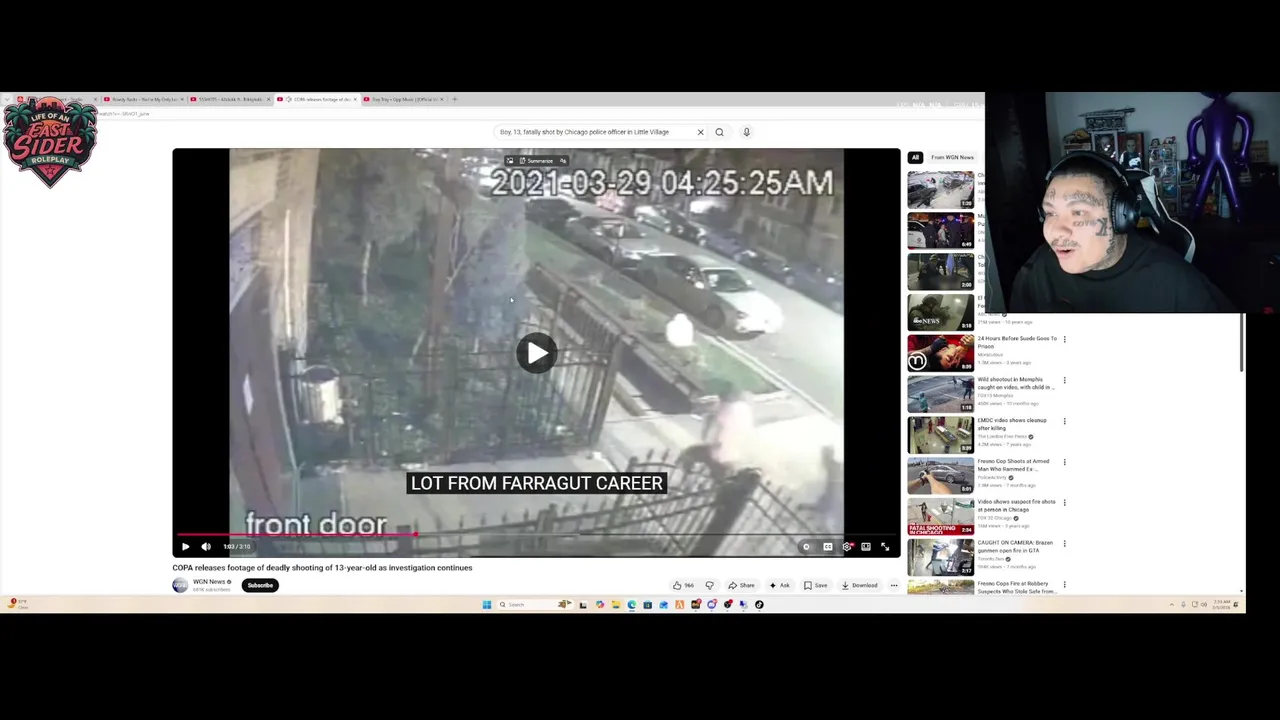
Task: Click the '1:03 / 3:10' time display
Action: tap(236, 547)
